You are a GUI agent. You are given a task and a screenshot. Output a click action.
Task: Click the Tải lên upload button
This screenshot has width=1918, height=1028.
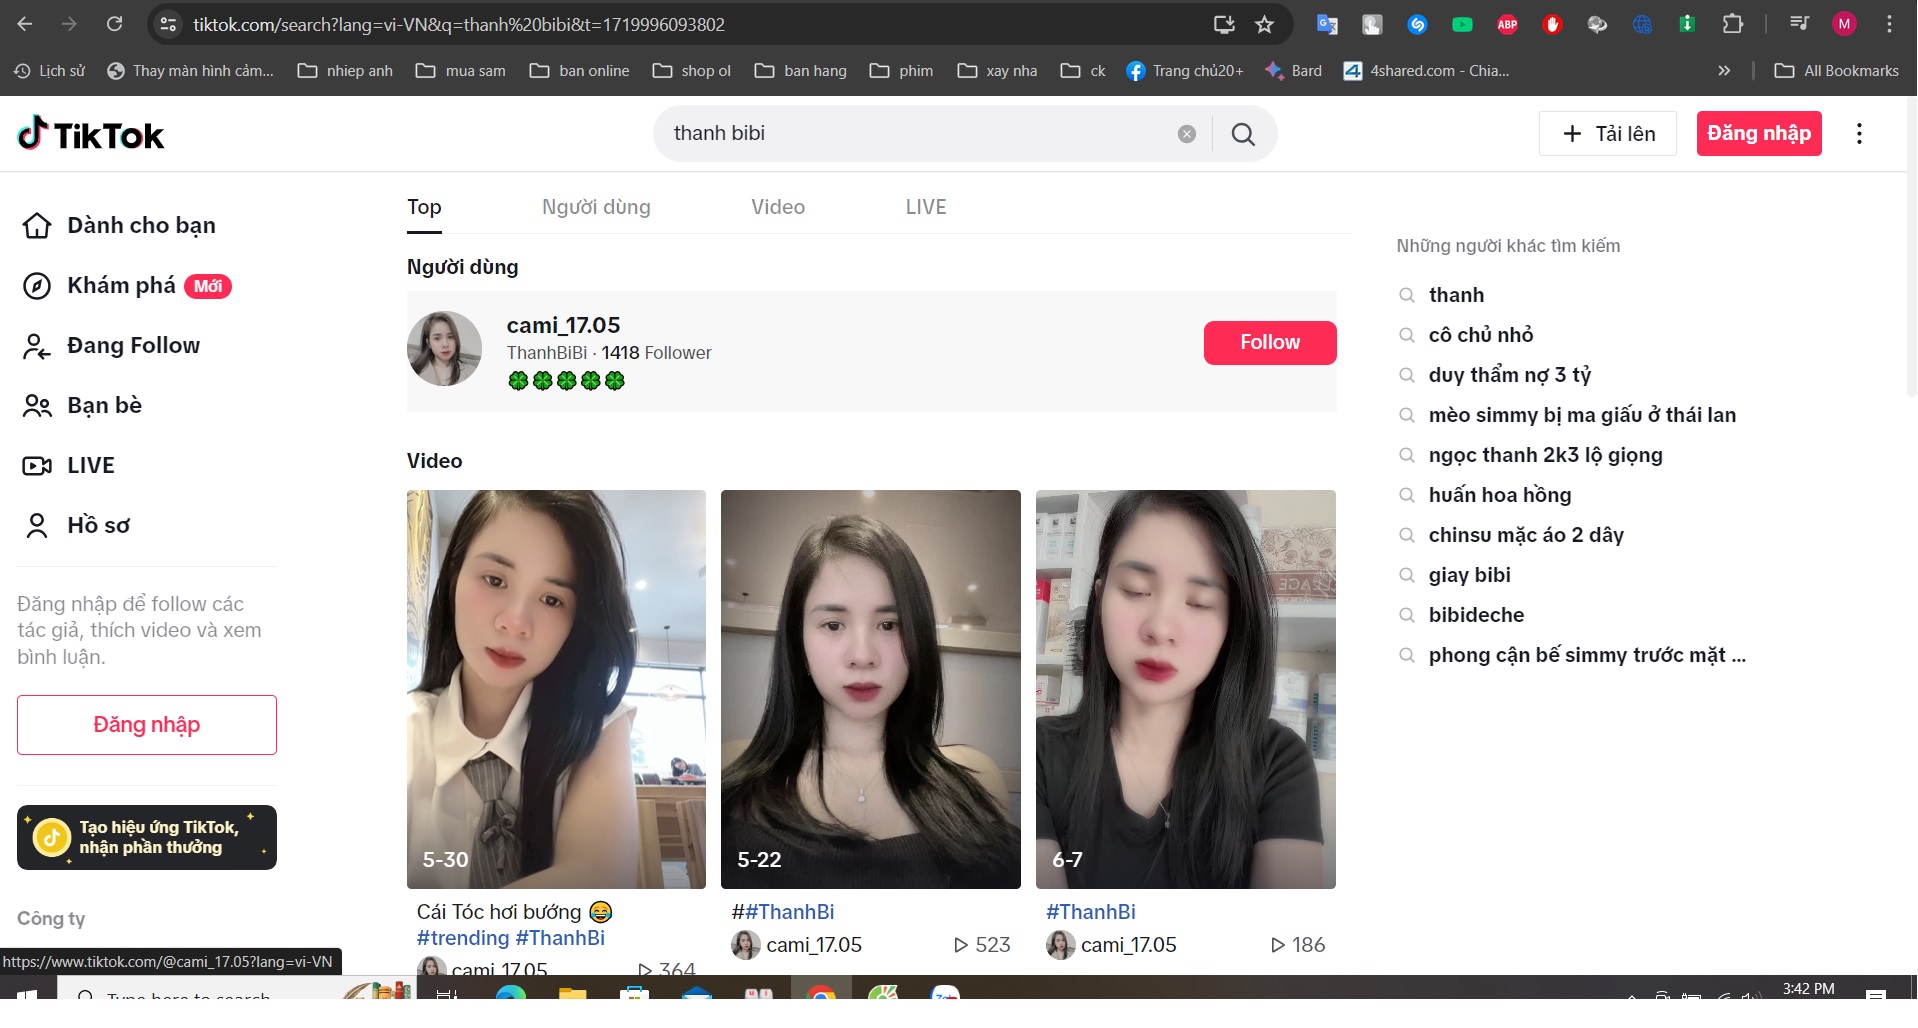(1607, 134)
